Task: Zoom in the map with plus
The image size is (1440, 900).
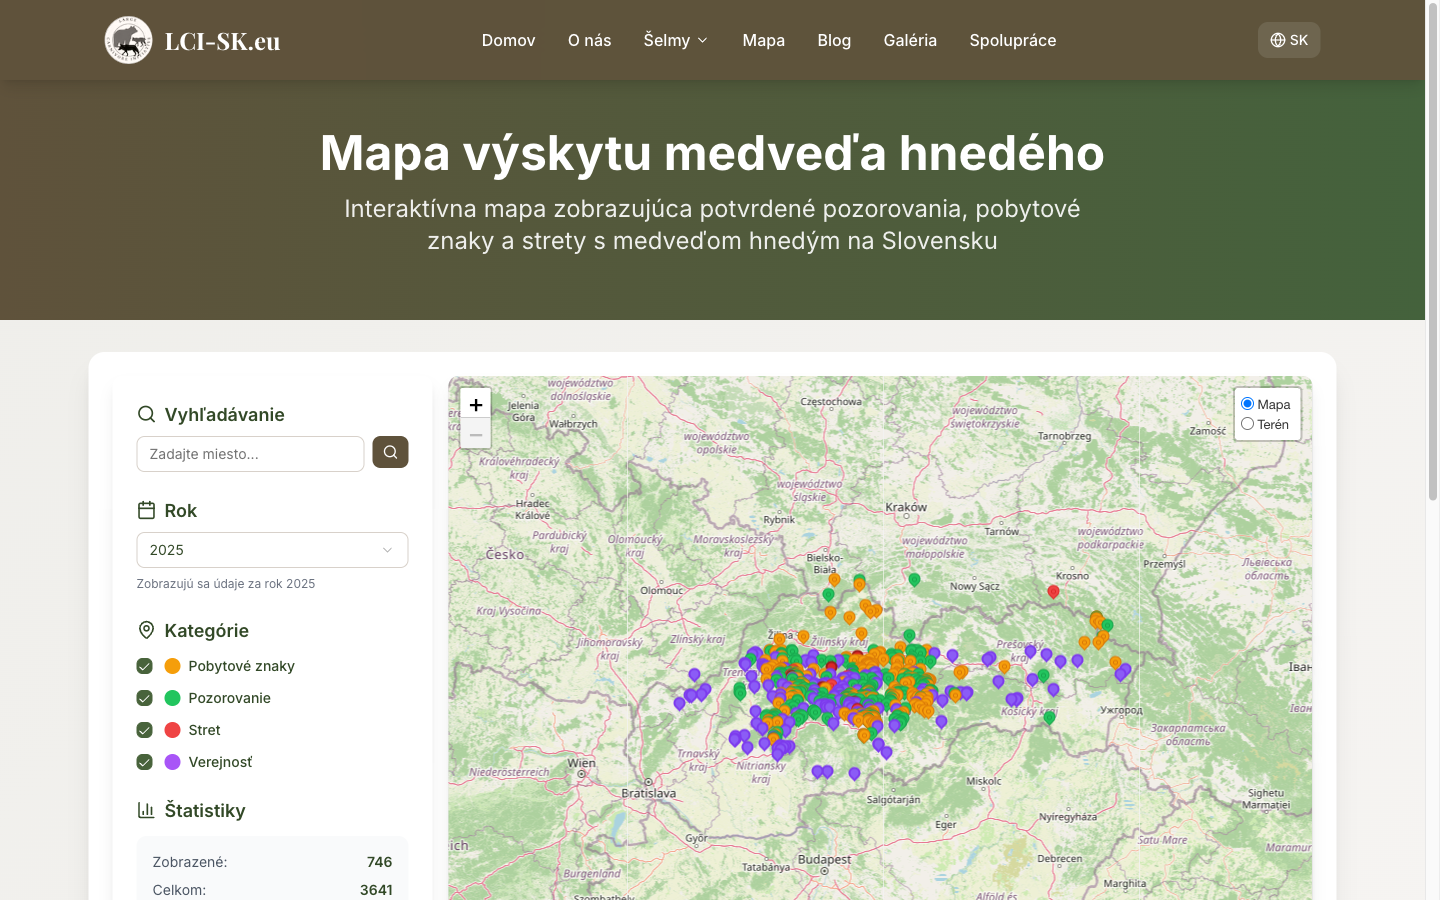Action: click(x=476, y=405)
